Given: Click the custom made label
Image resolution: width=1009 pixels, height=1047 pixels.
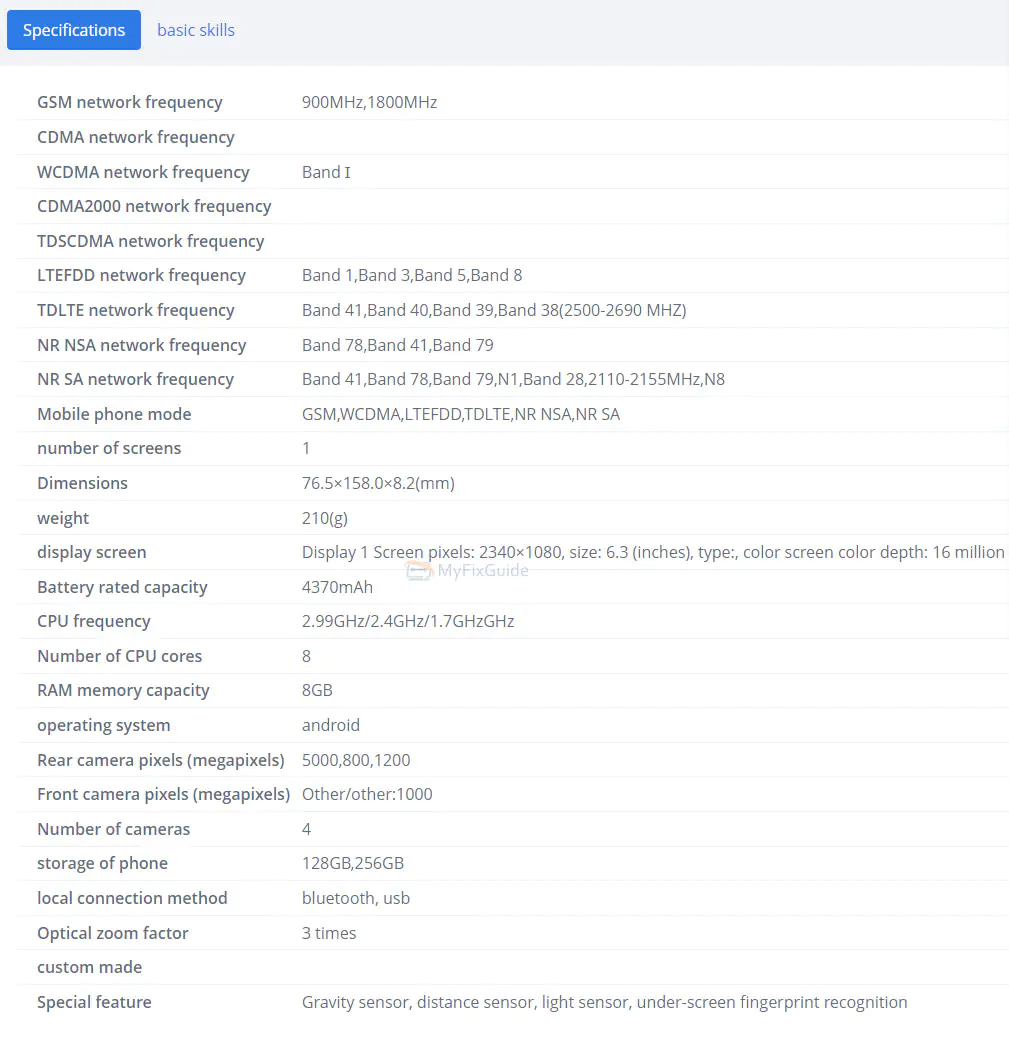Looking at the screenshot, I should [89, 967].
